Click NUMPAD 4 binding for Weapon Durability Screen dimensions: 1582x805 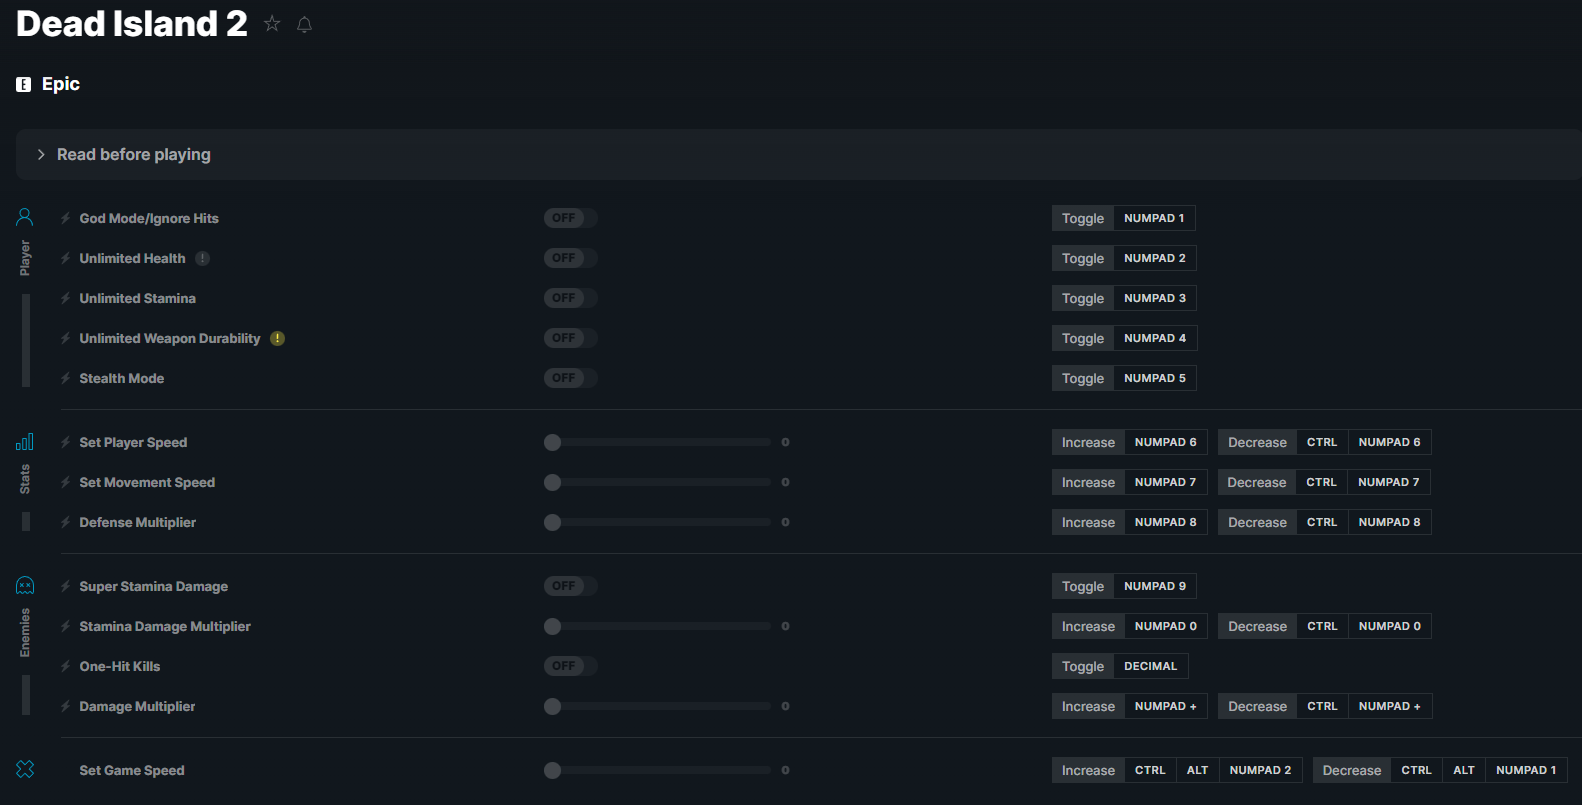click(x=1155, y=338)
